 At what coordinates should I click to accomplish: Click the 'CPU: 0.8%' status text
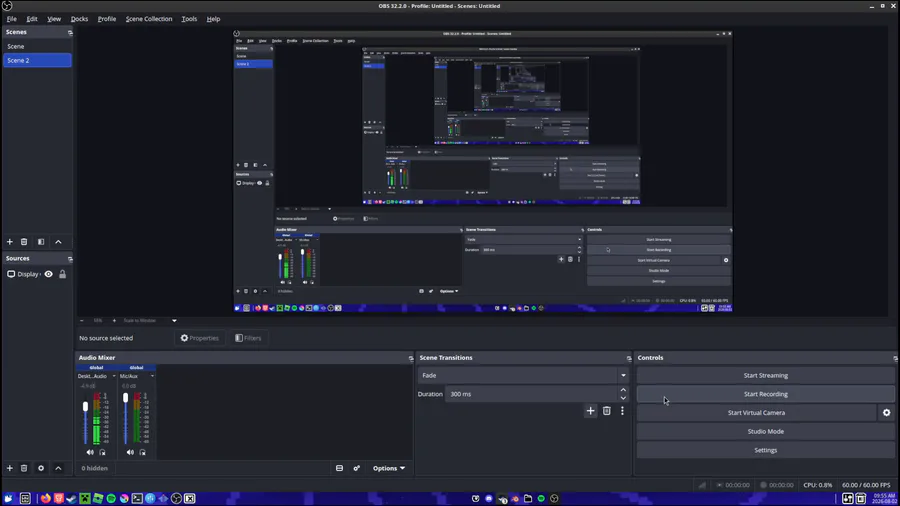[x=817, y=485]
